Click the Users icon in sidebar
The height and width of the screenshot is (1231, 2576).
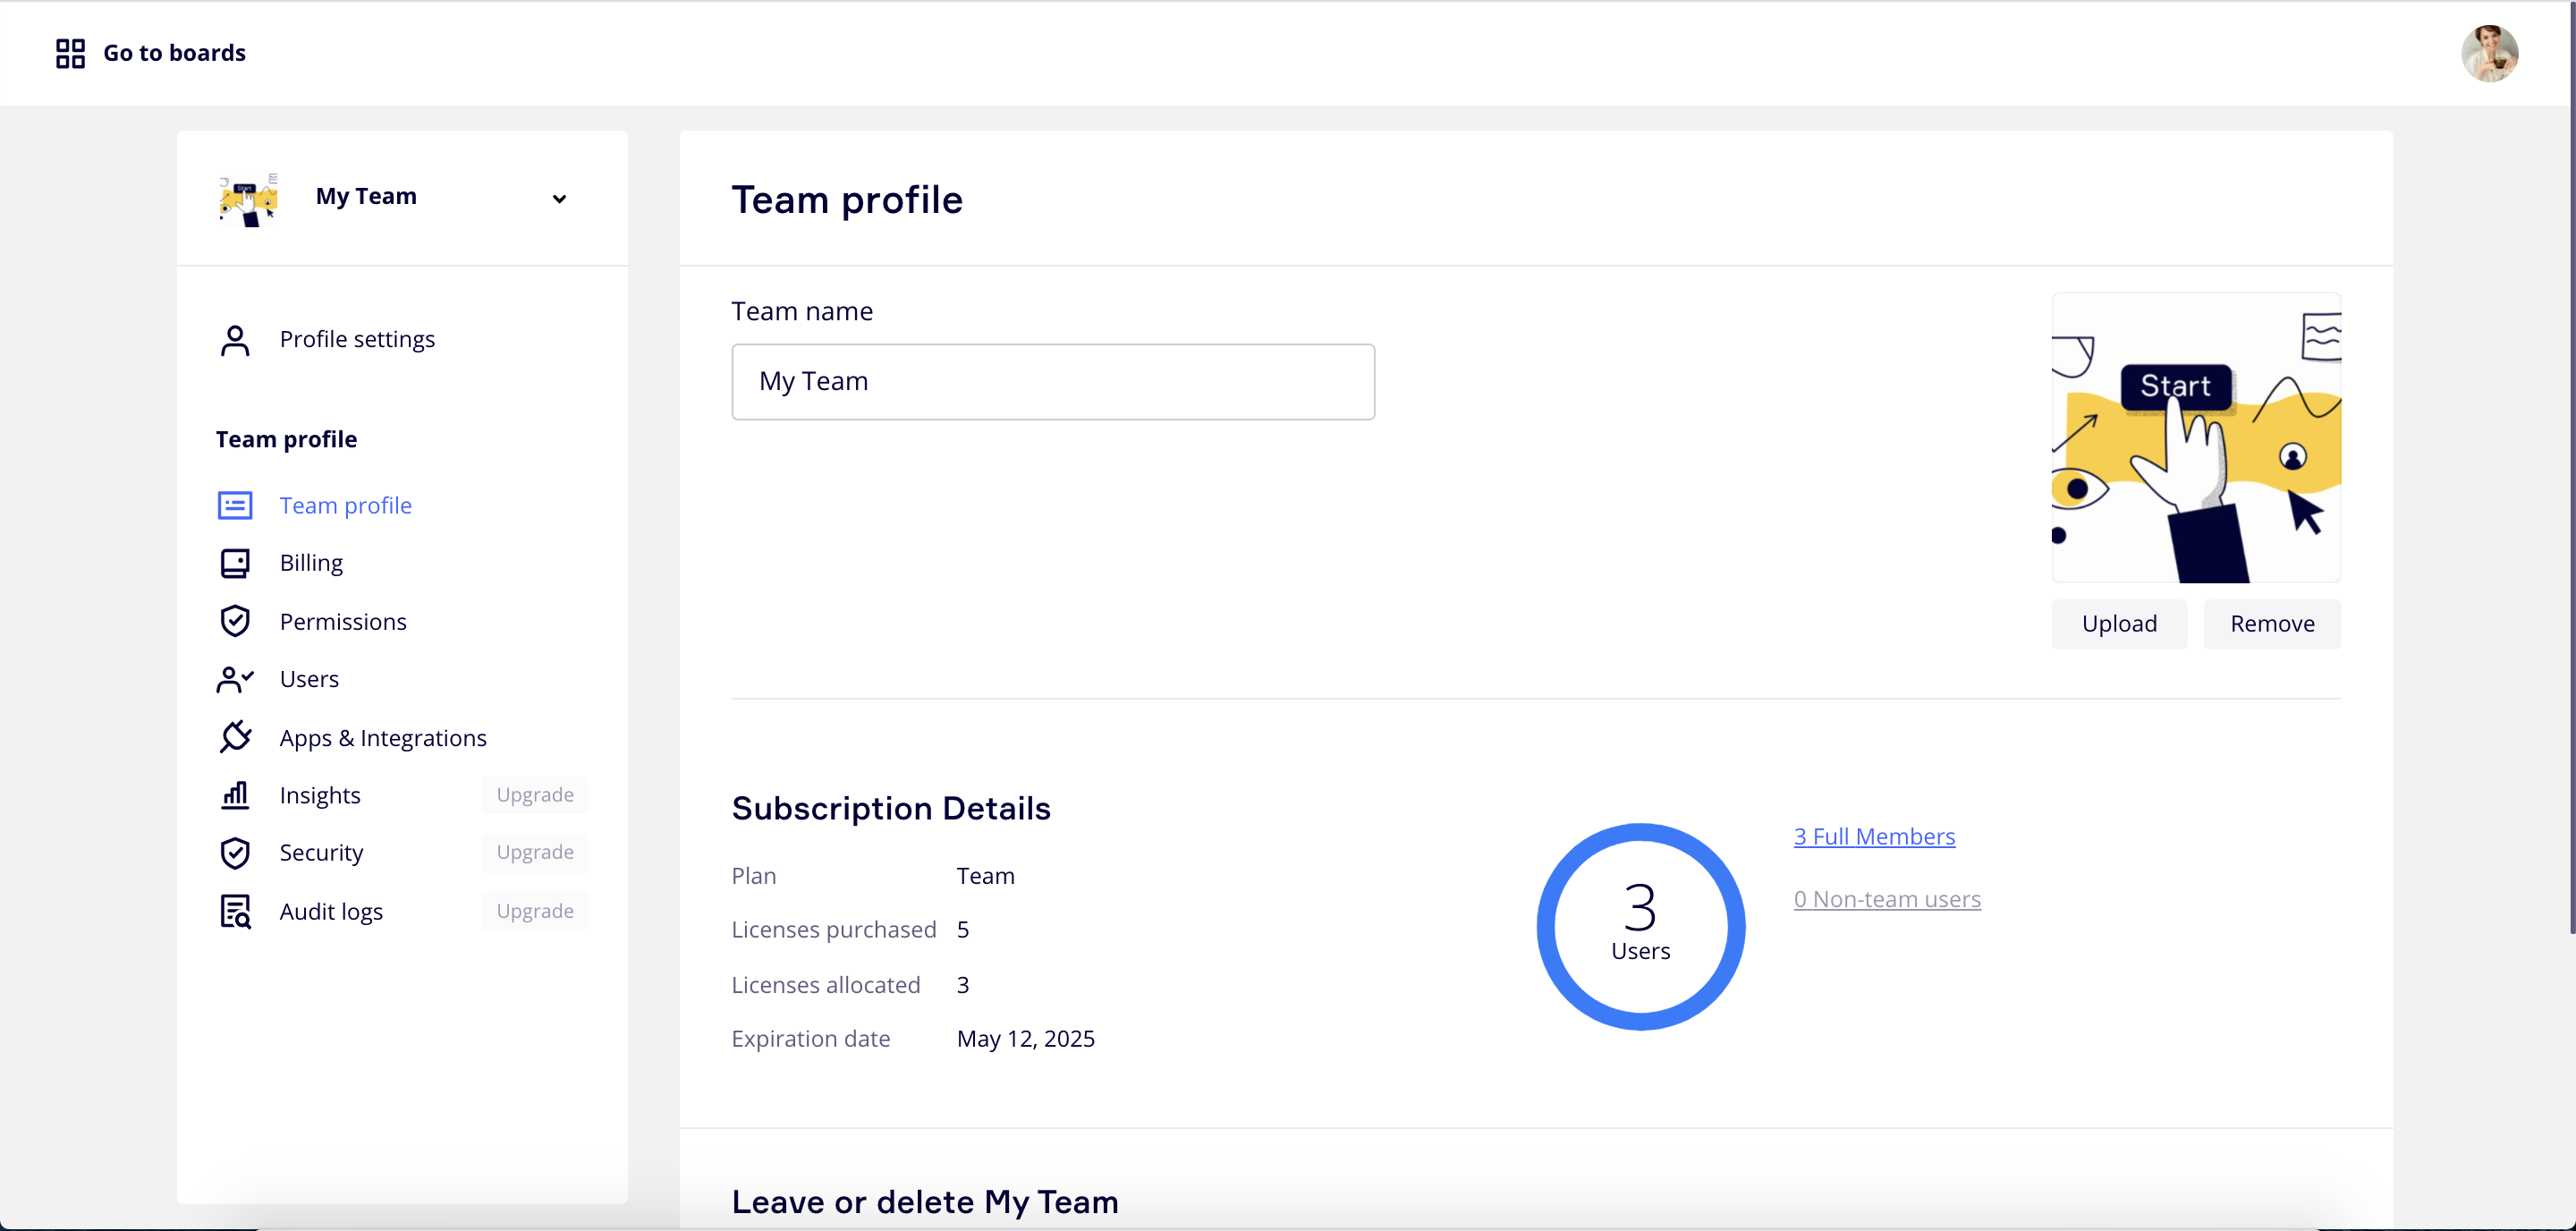coord(235,679)
